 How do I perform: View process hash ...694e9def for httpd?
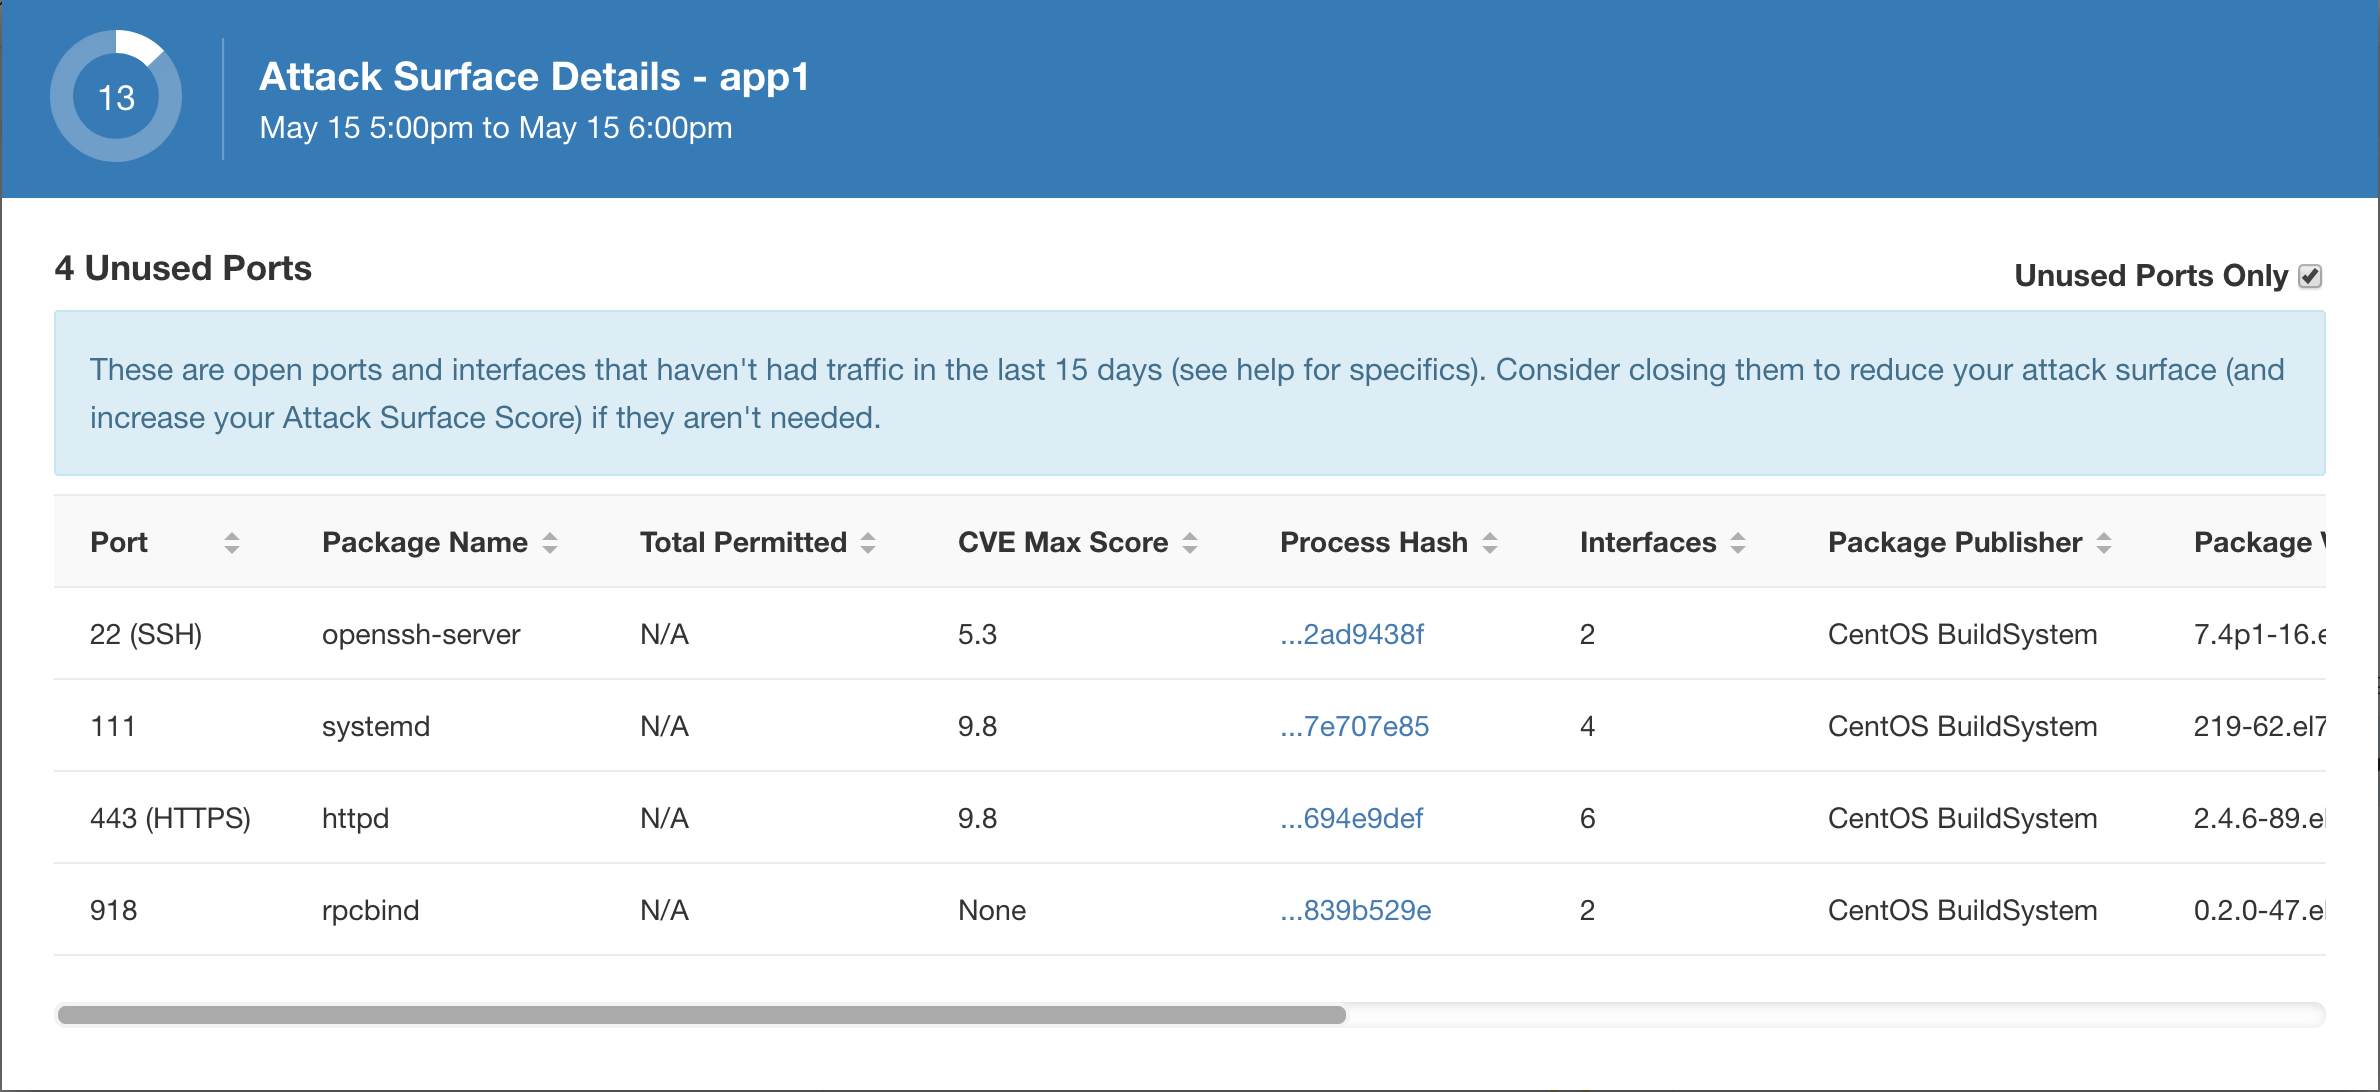(1351, 818)
